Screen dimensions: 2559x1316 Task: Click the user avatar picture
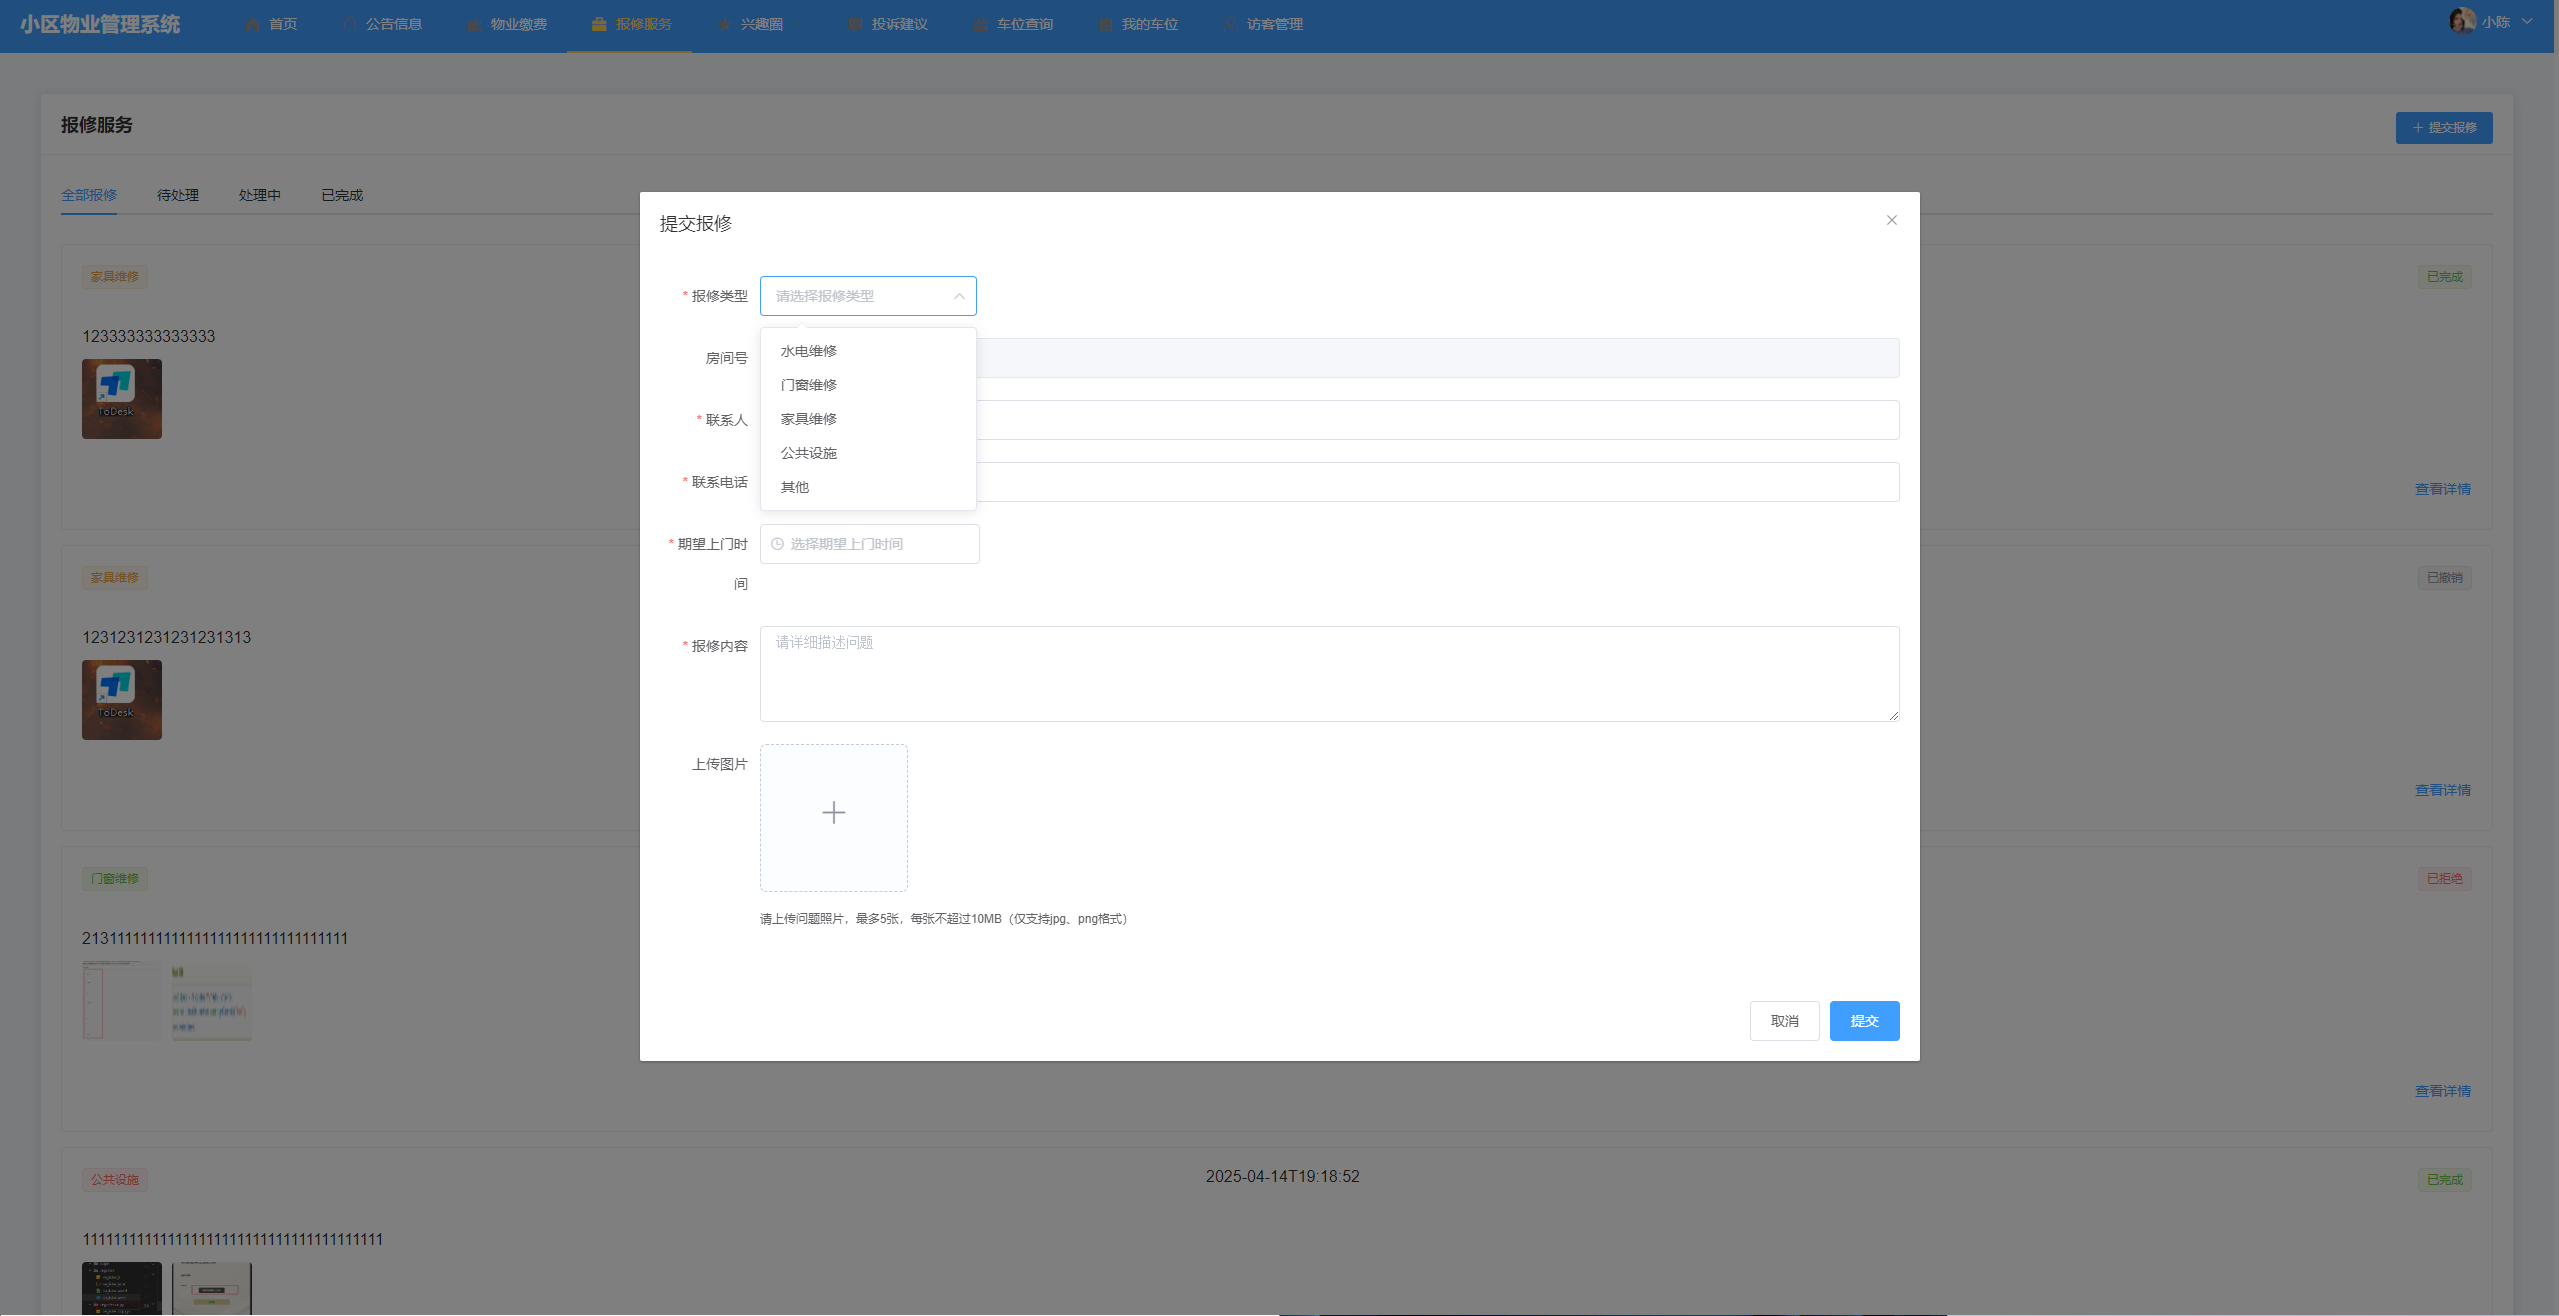[2461, 21]
